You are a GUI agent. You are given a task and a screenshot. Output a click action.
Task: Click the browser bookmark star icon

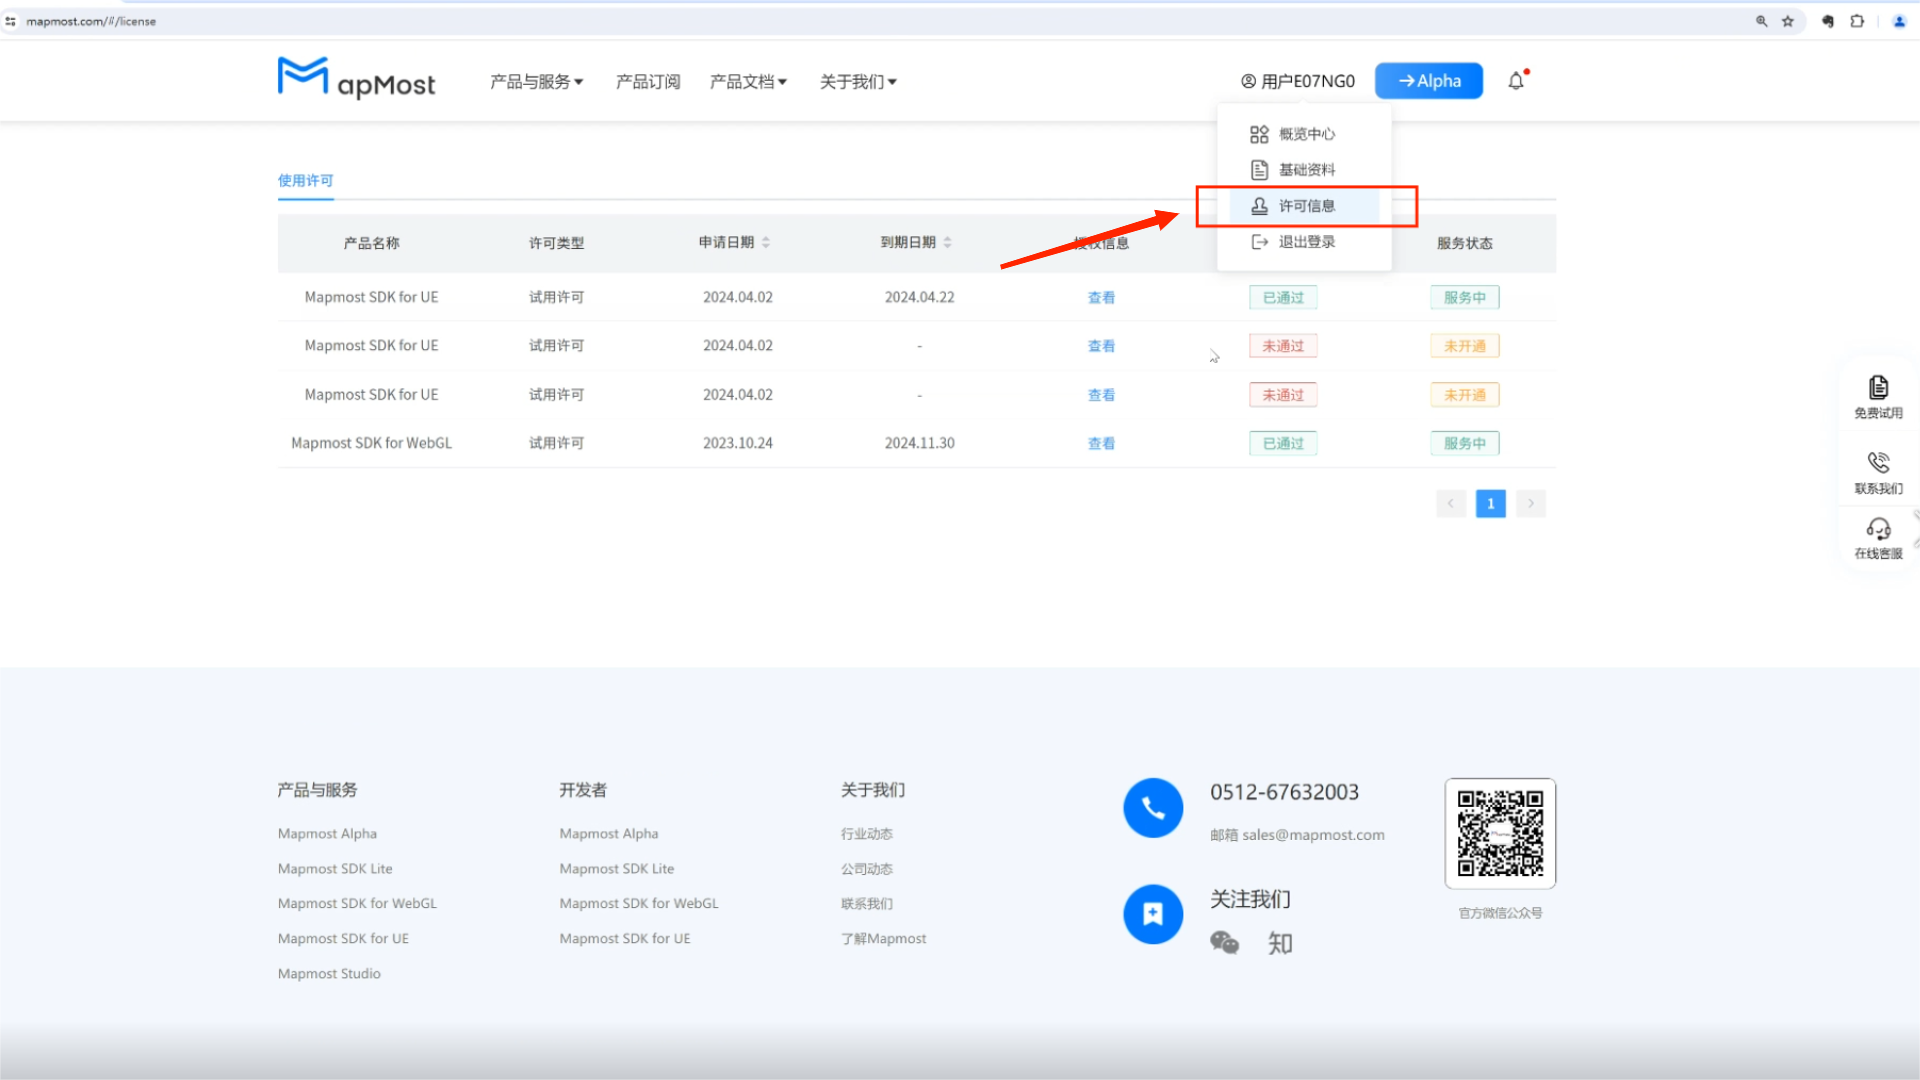(x=1788, y=21)
